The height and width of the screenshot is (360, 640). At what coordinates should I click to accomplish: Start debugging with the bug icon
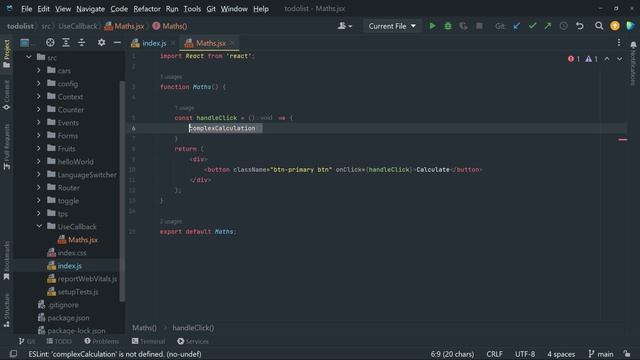448,26
